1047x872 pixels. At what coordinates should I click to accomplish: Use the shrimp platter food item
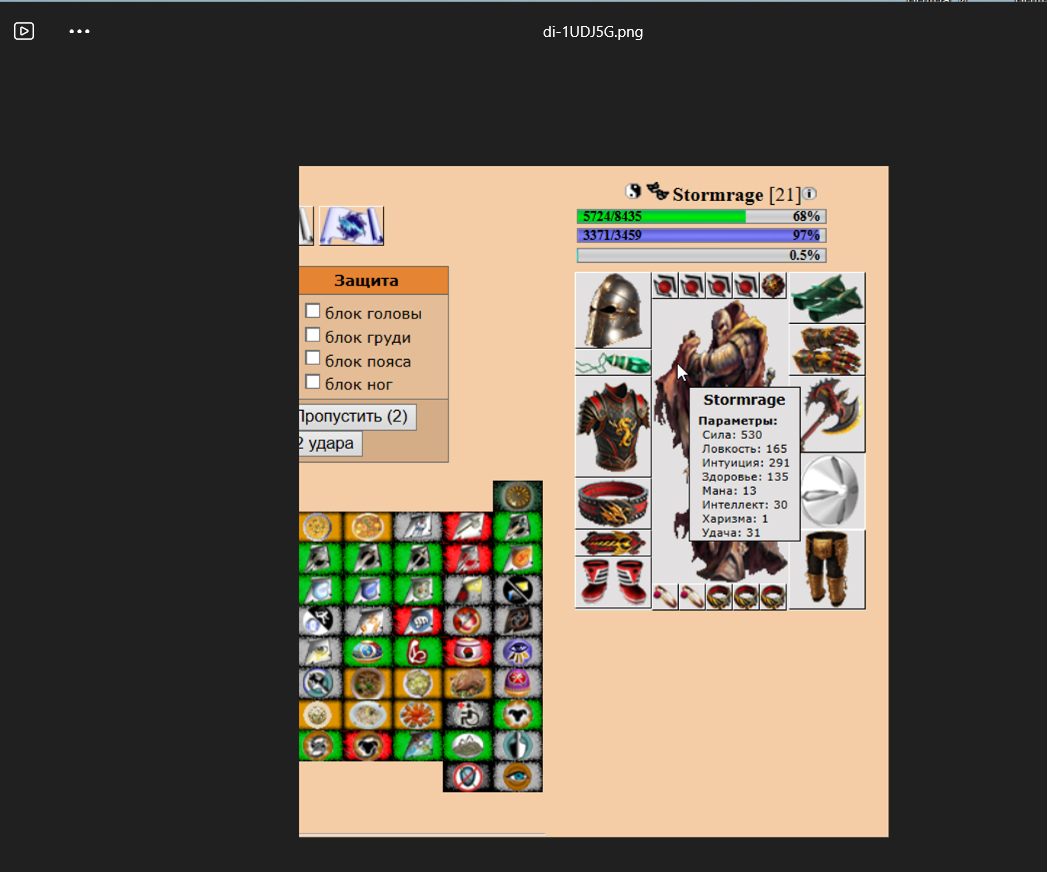tap(417, 714)
